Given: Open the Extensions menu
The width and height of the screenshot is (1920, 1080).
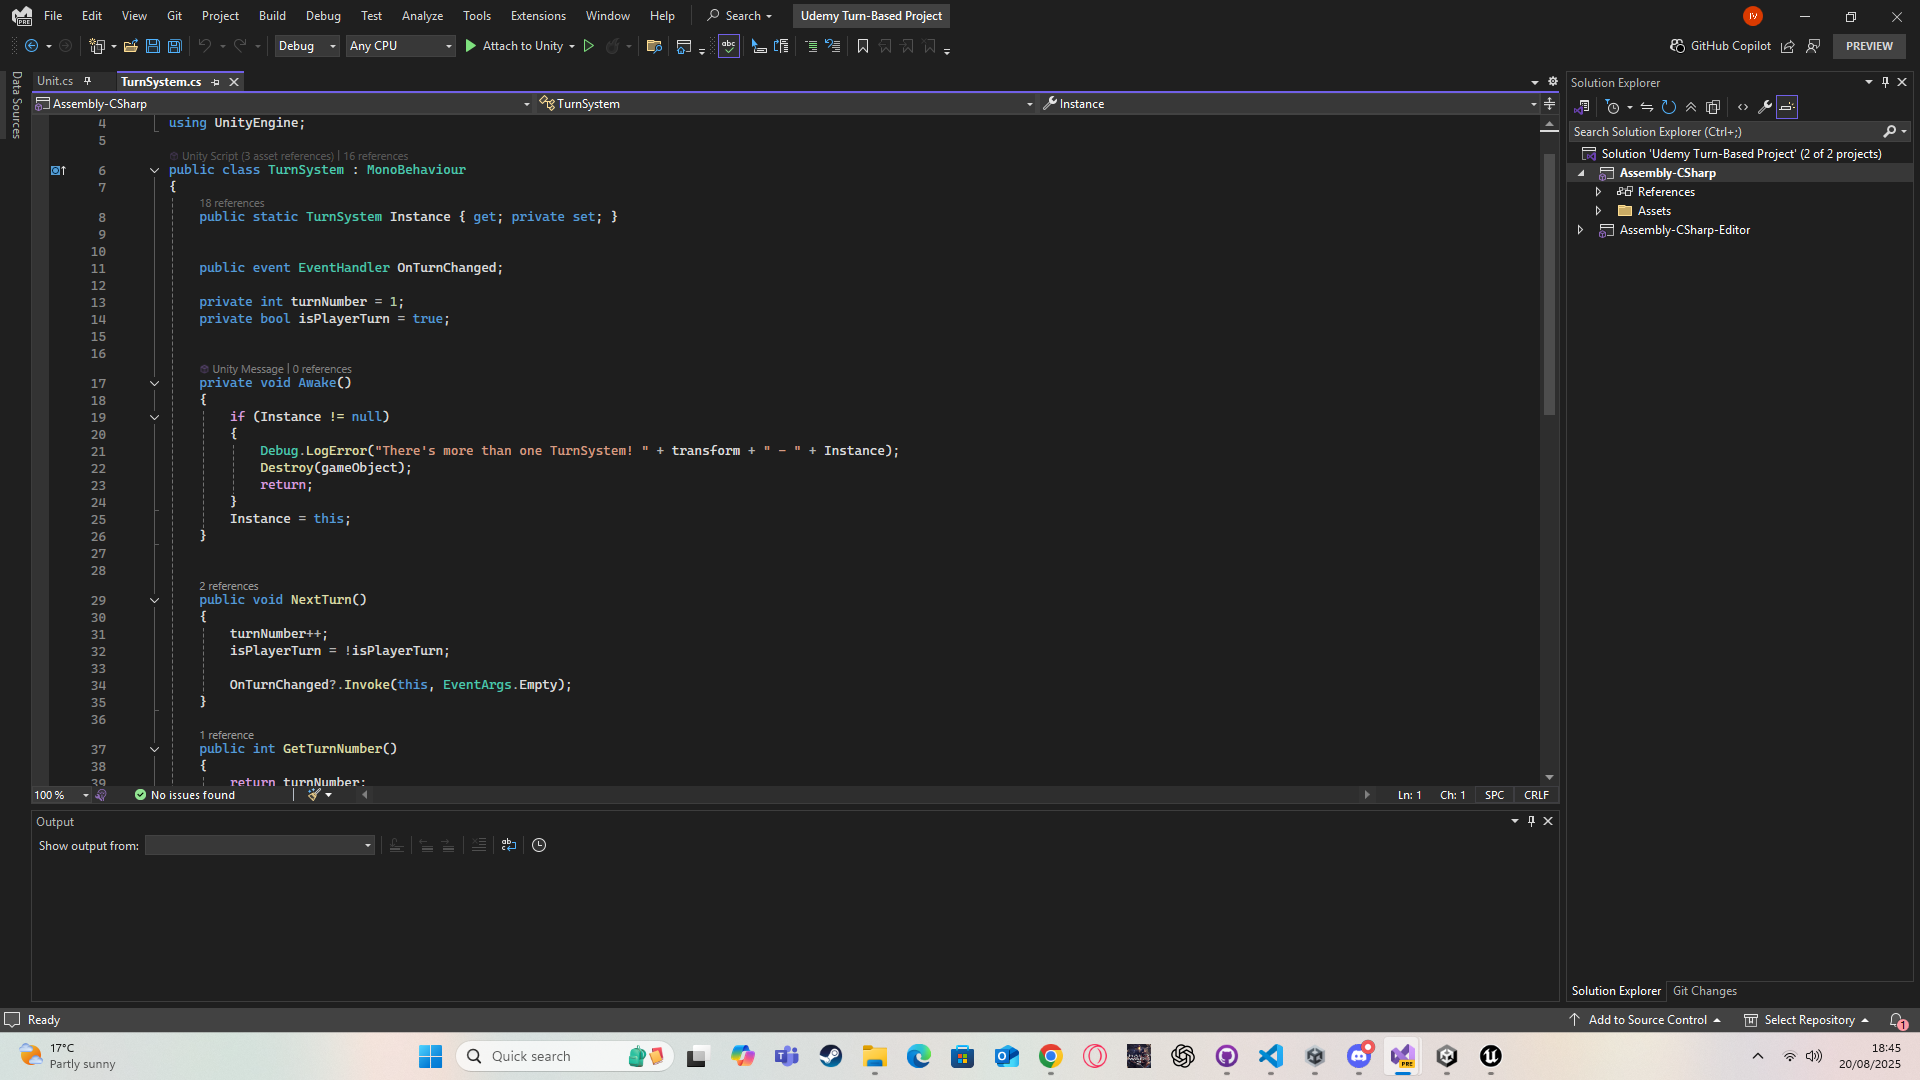Looking at the screenshot, I should click(538, 16).
